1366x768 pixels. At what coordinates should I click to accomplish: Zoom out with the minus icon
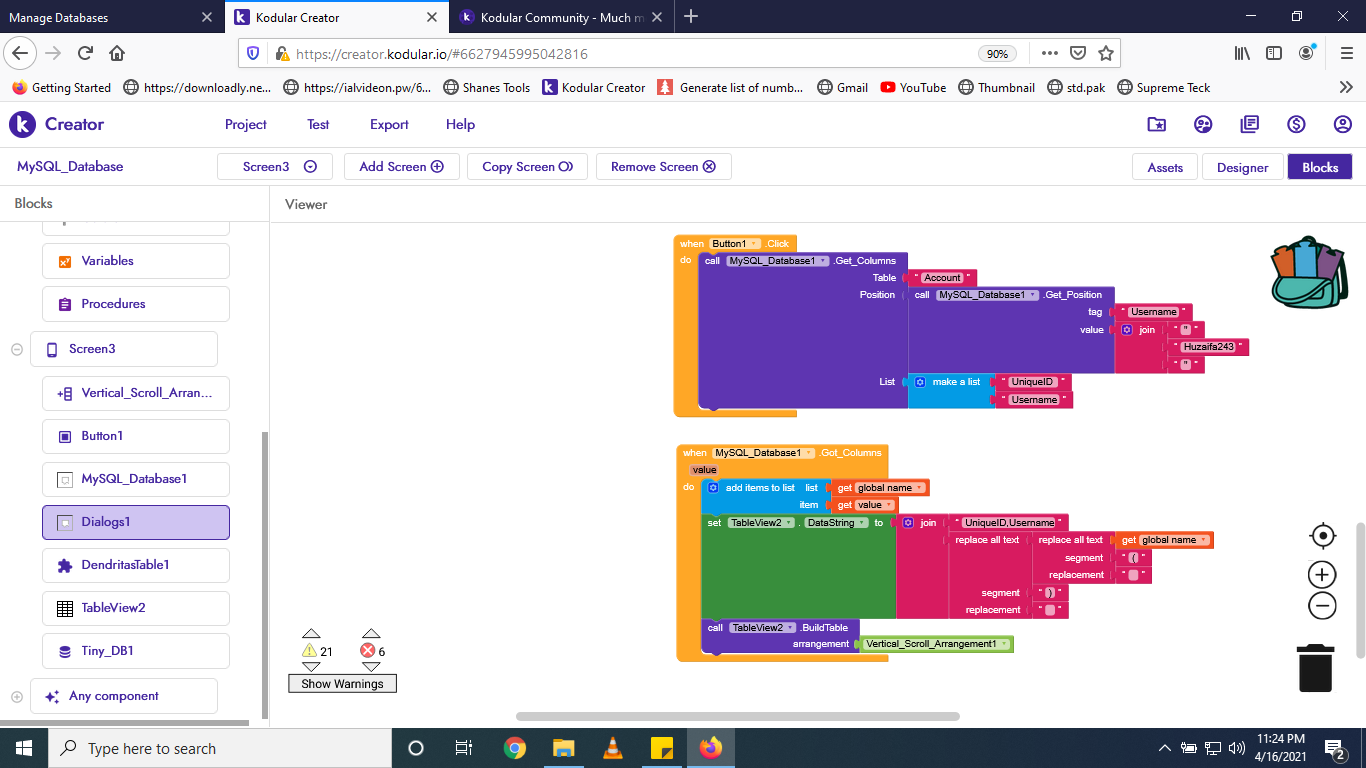1322,606
